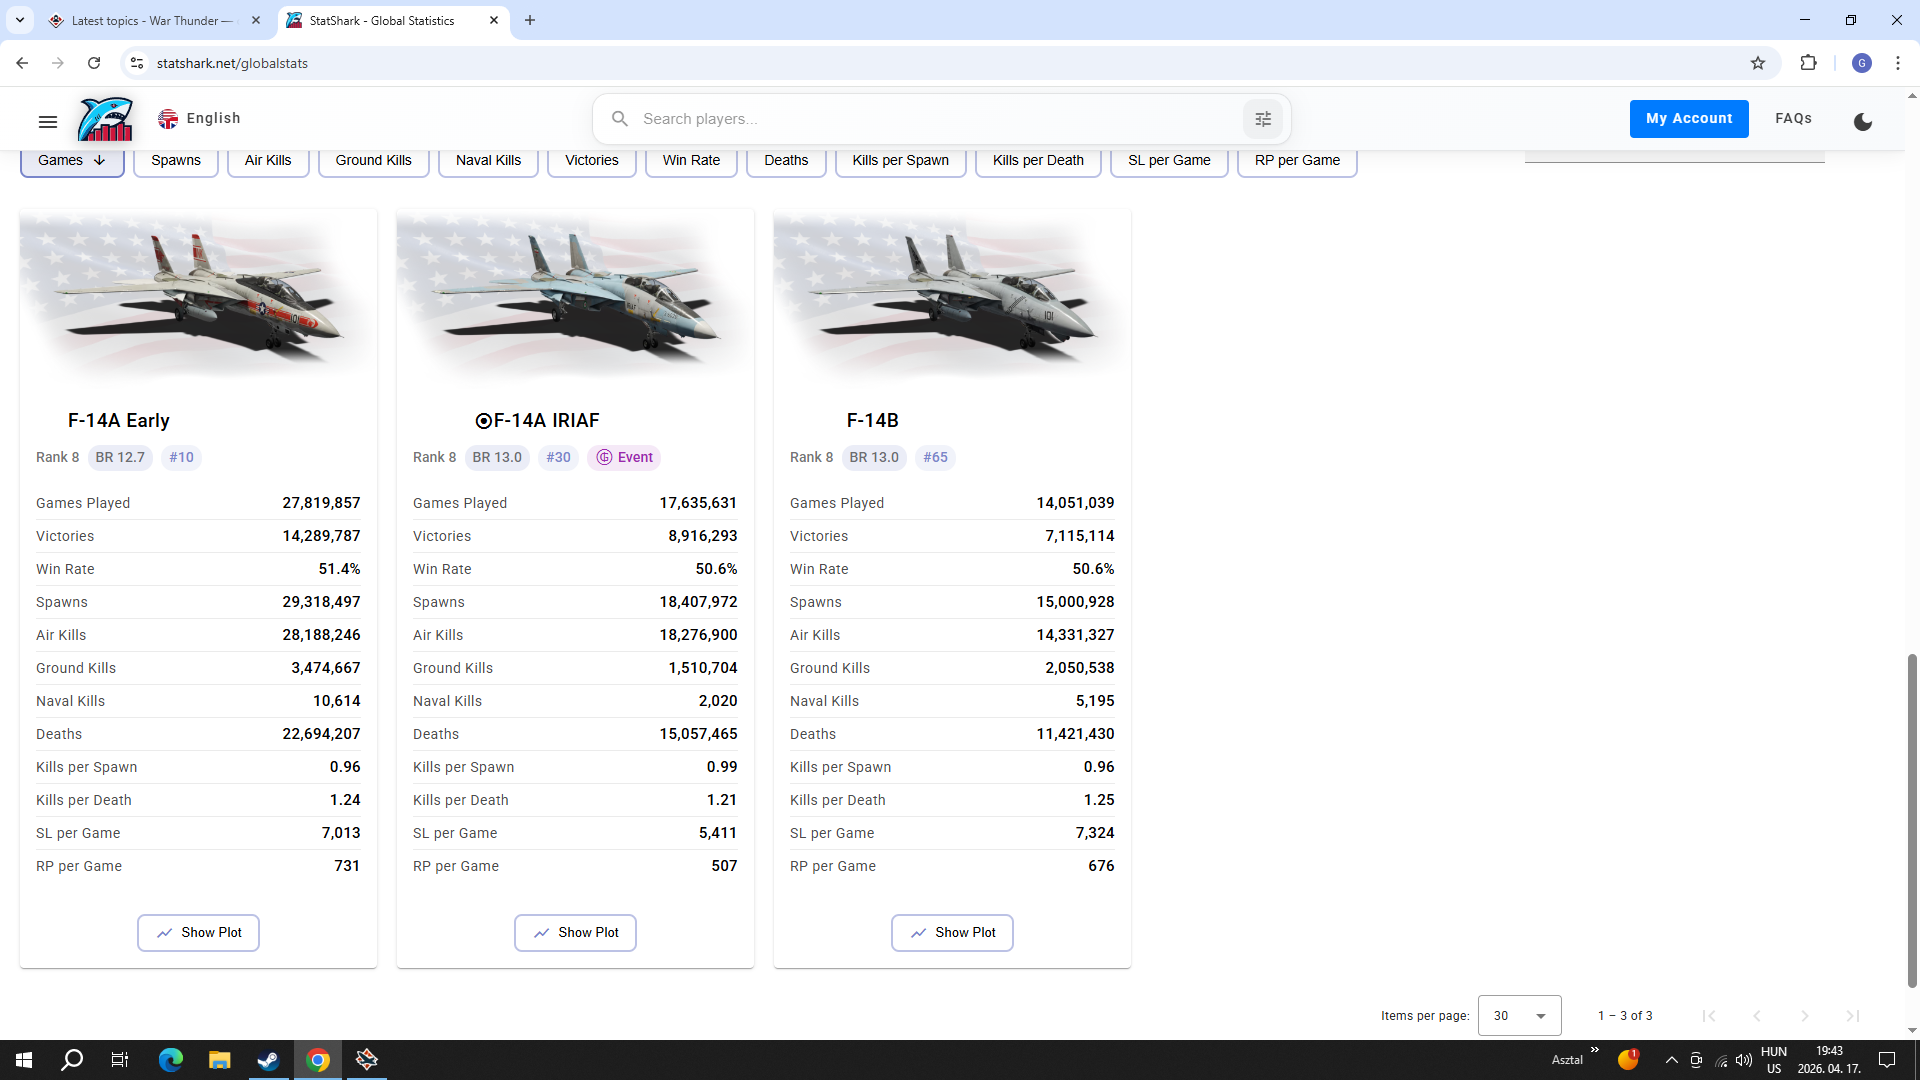1920x1080 pixels.
Task: Click the page vertical scrollbar
Action: pyautogui.click(x=1912, y=820)
